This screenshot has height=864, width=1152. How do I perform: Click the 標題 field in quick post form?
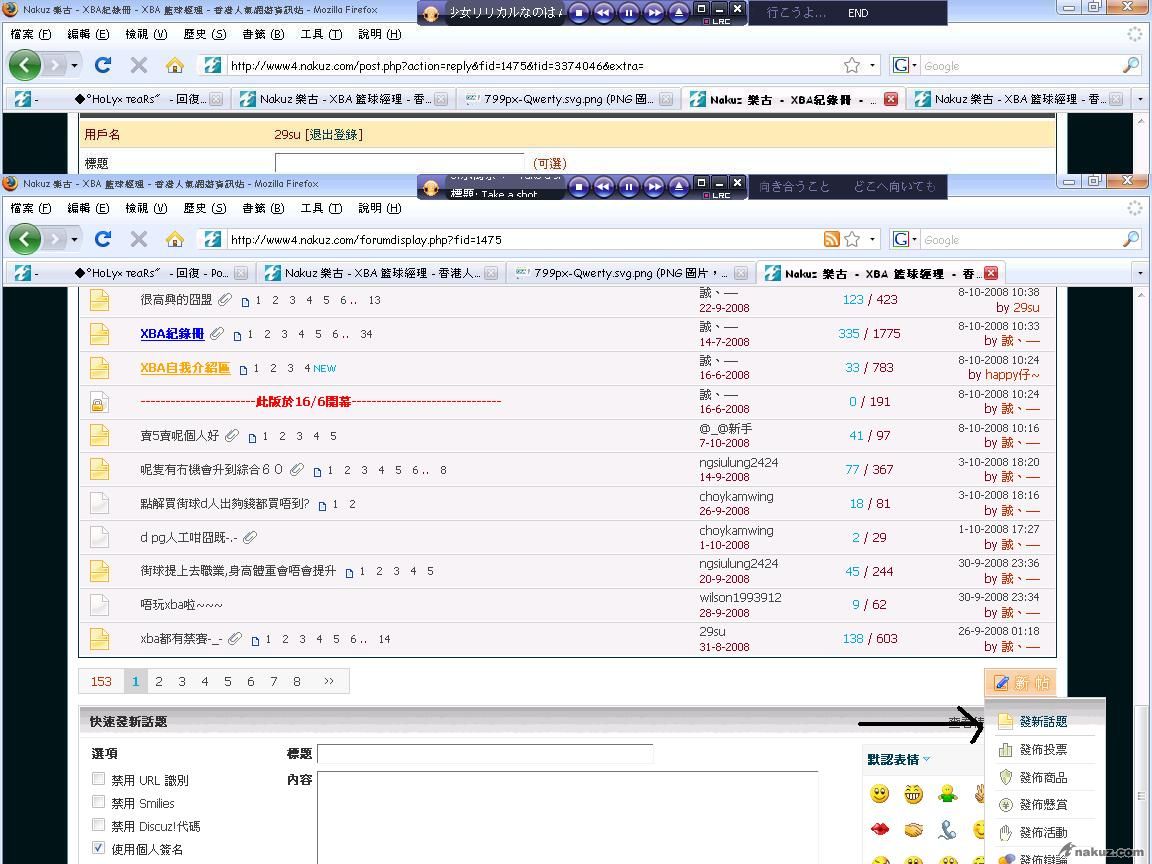(485, 754)
